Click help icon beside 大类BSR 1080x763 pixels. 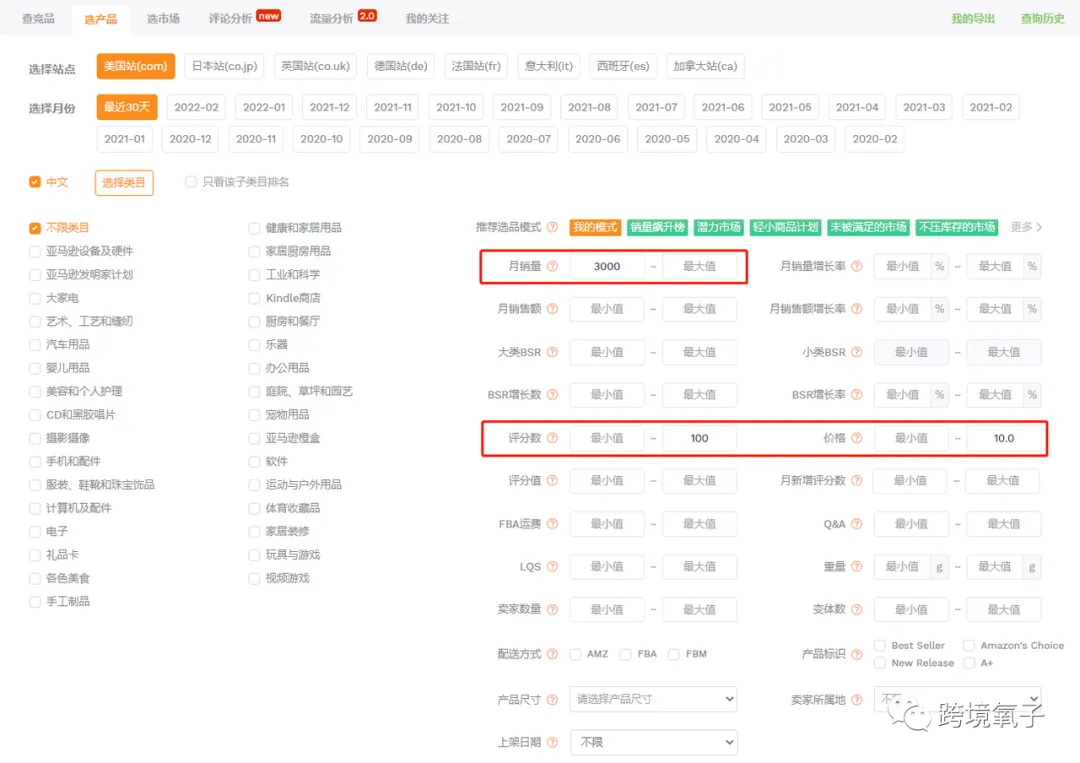click(552, 352)
